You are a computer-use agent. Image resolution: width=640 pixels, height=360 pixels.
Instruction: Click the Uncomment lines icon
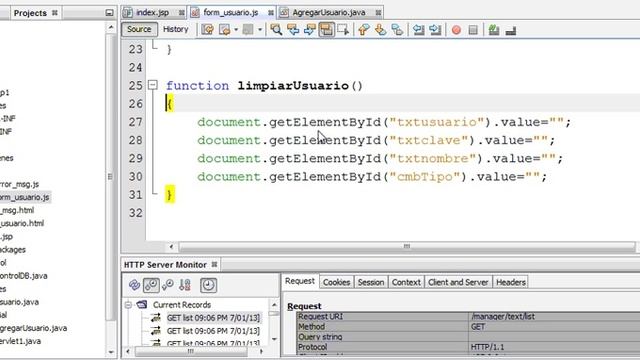coord(511,30)
